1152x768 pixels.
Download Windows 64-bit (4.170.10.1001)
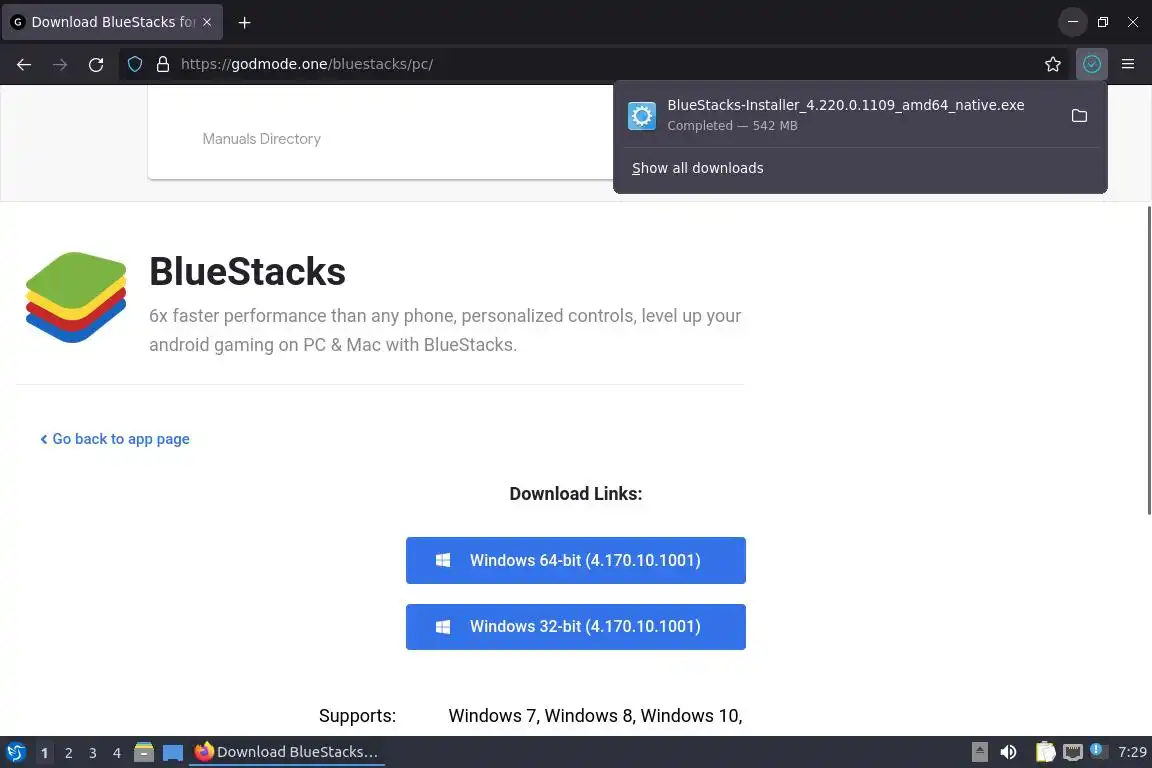pyautogui.click(x=575, y=561)
